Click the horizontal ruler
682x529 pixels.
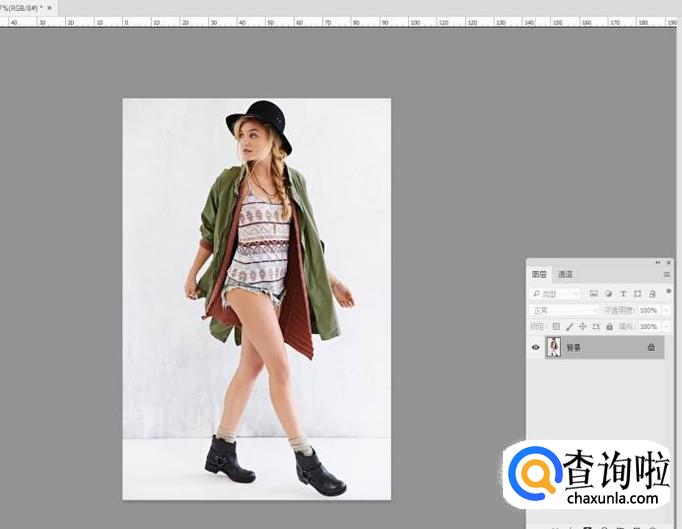click(x=338, y=22)
